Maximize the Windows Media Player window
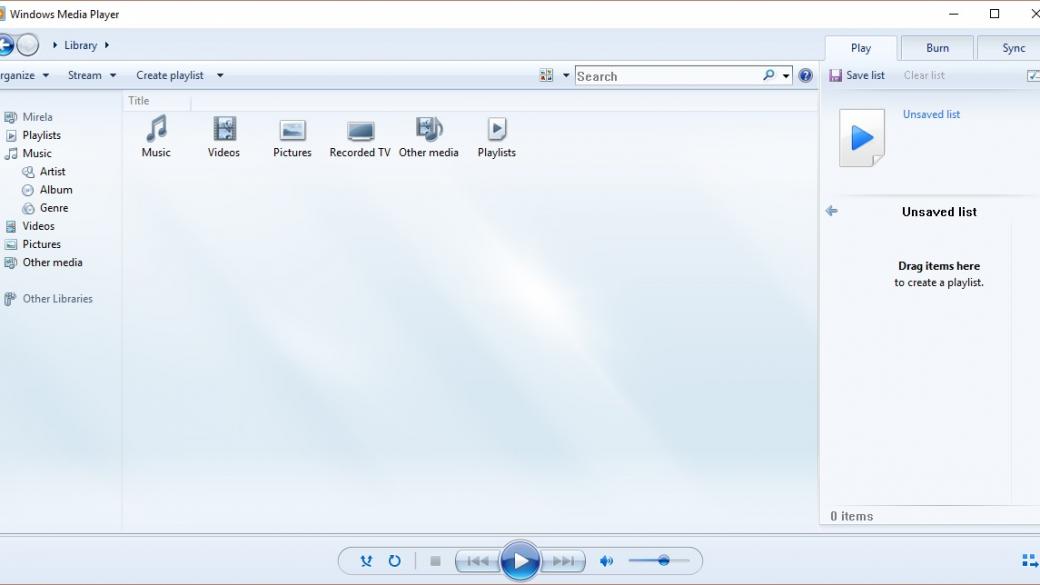The height and width of the screenshot is (585, 1040). [994, 14]
